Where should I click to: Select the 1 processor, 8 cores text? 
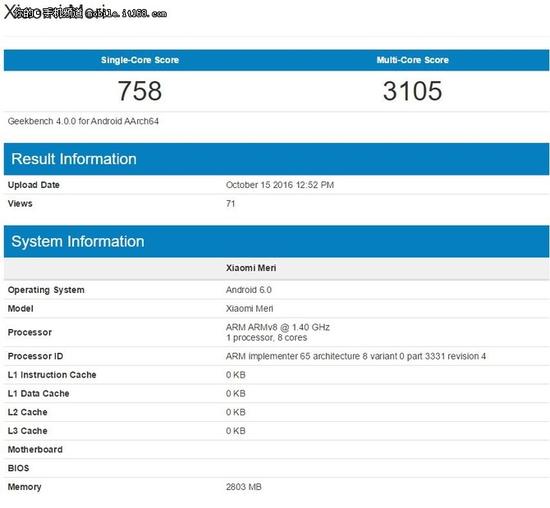267,337
